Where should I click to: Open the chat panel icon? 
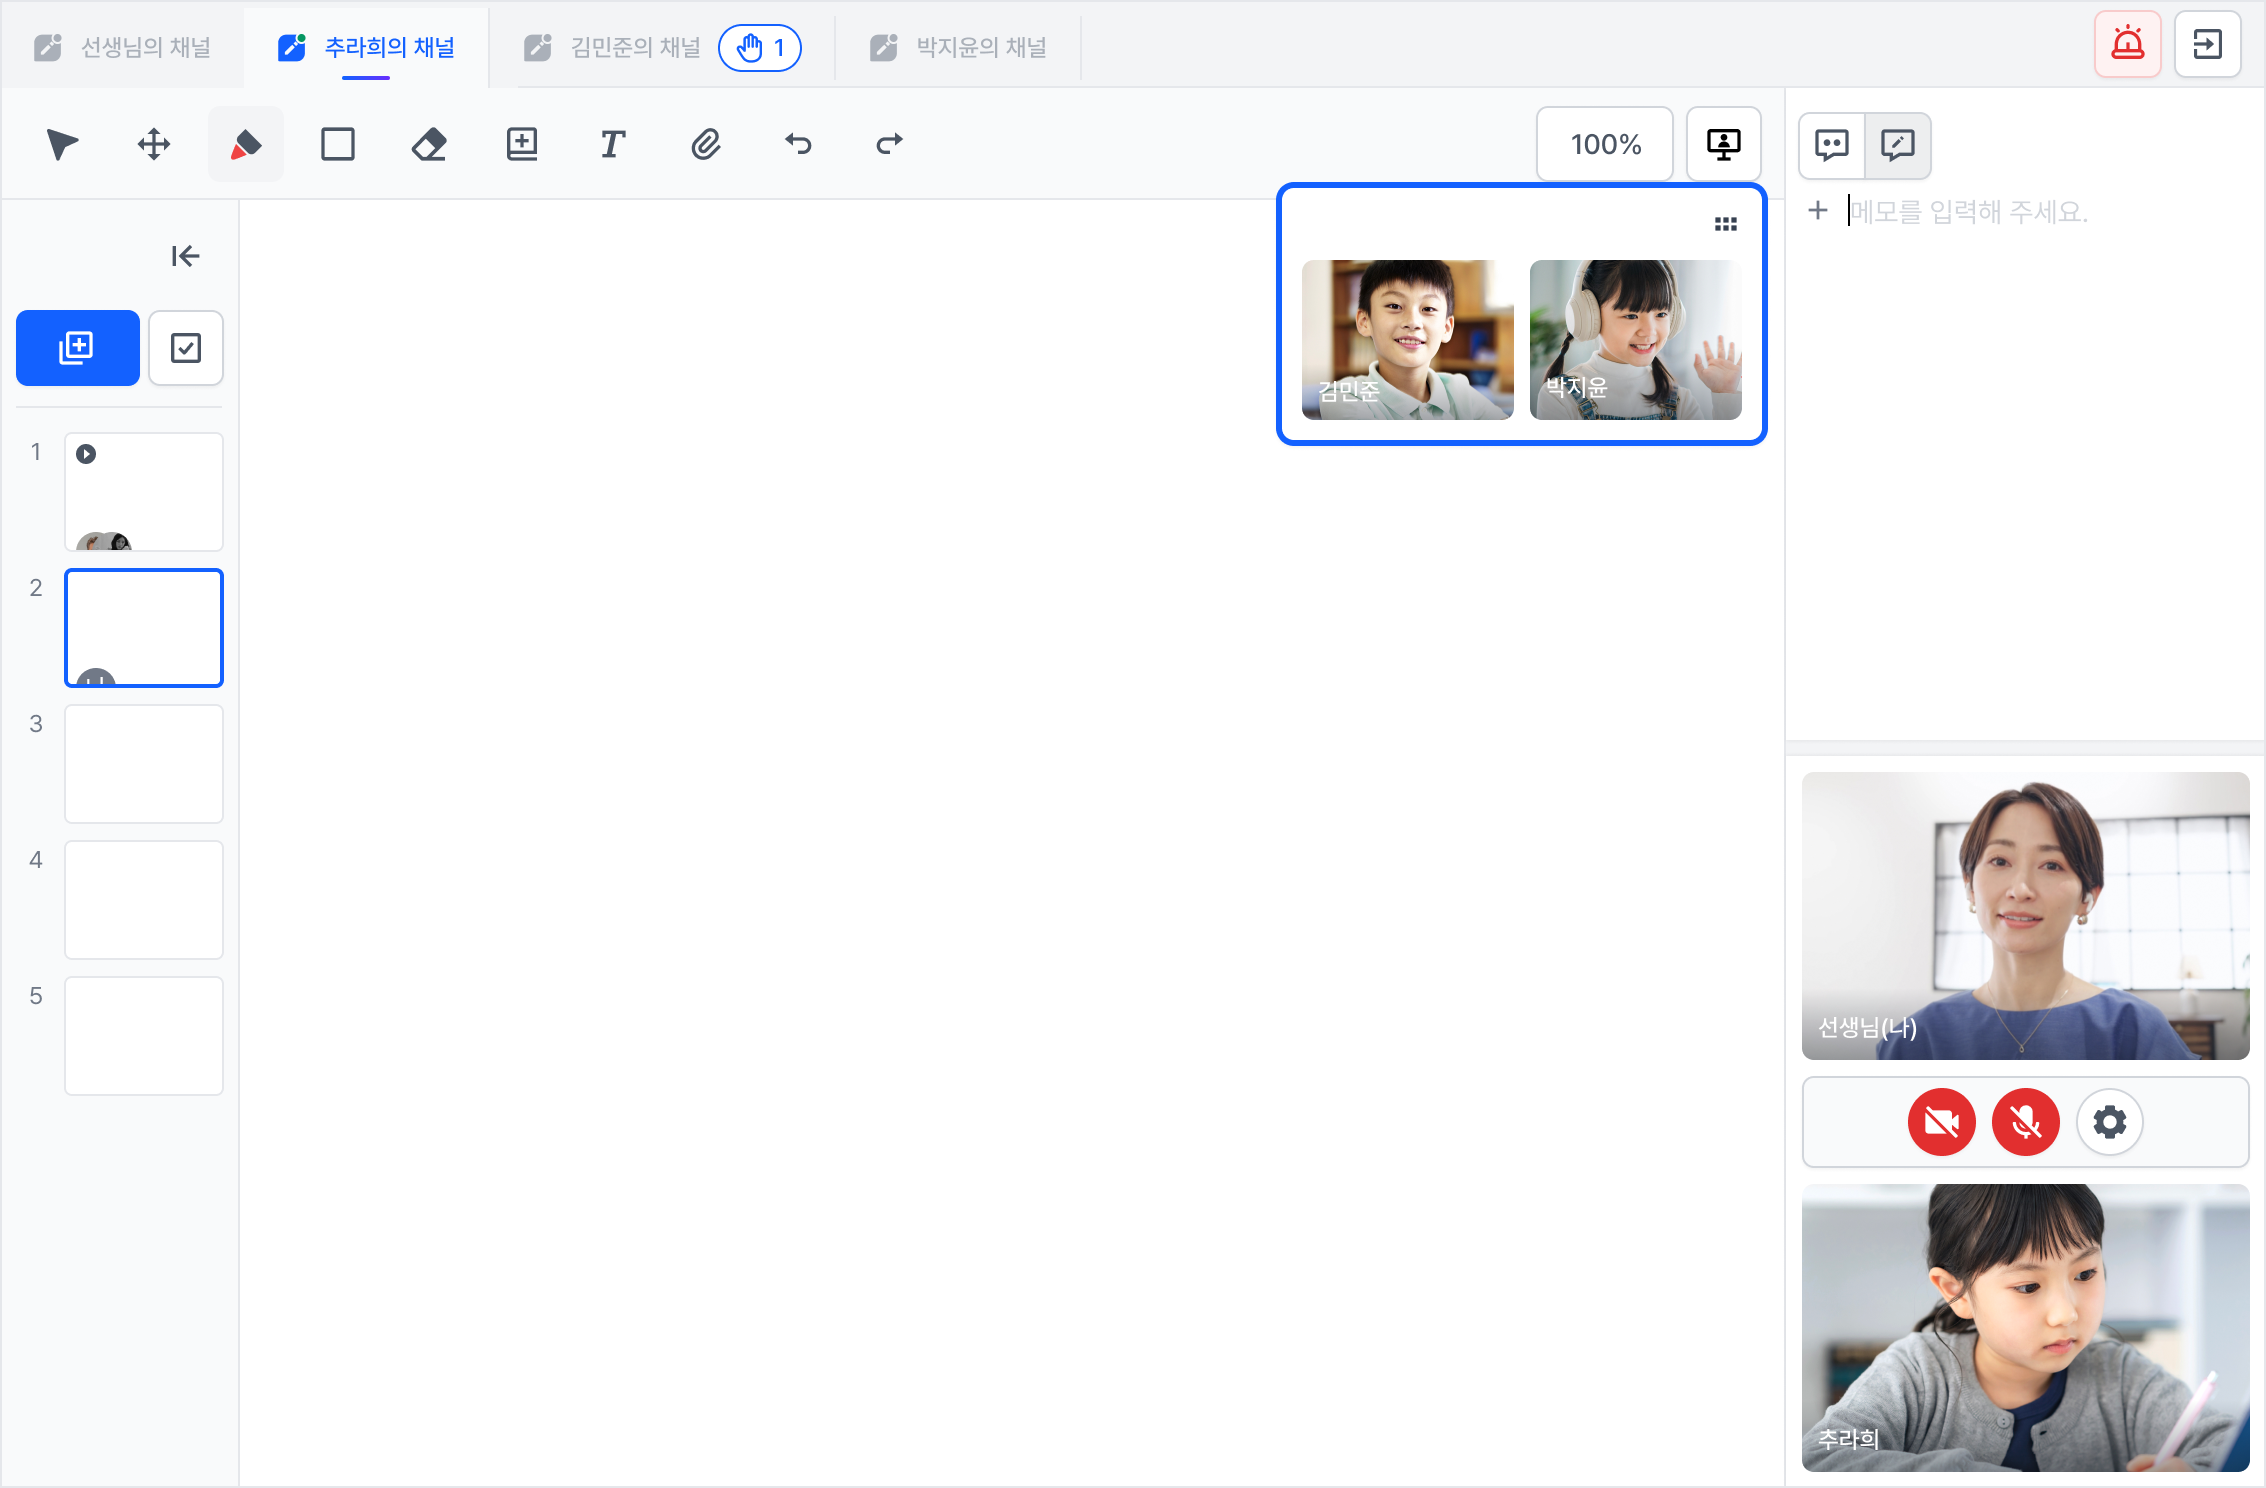(1832, 145)
